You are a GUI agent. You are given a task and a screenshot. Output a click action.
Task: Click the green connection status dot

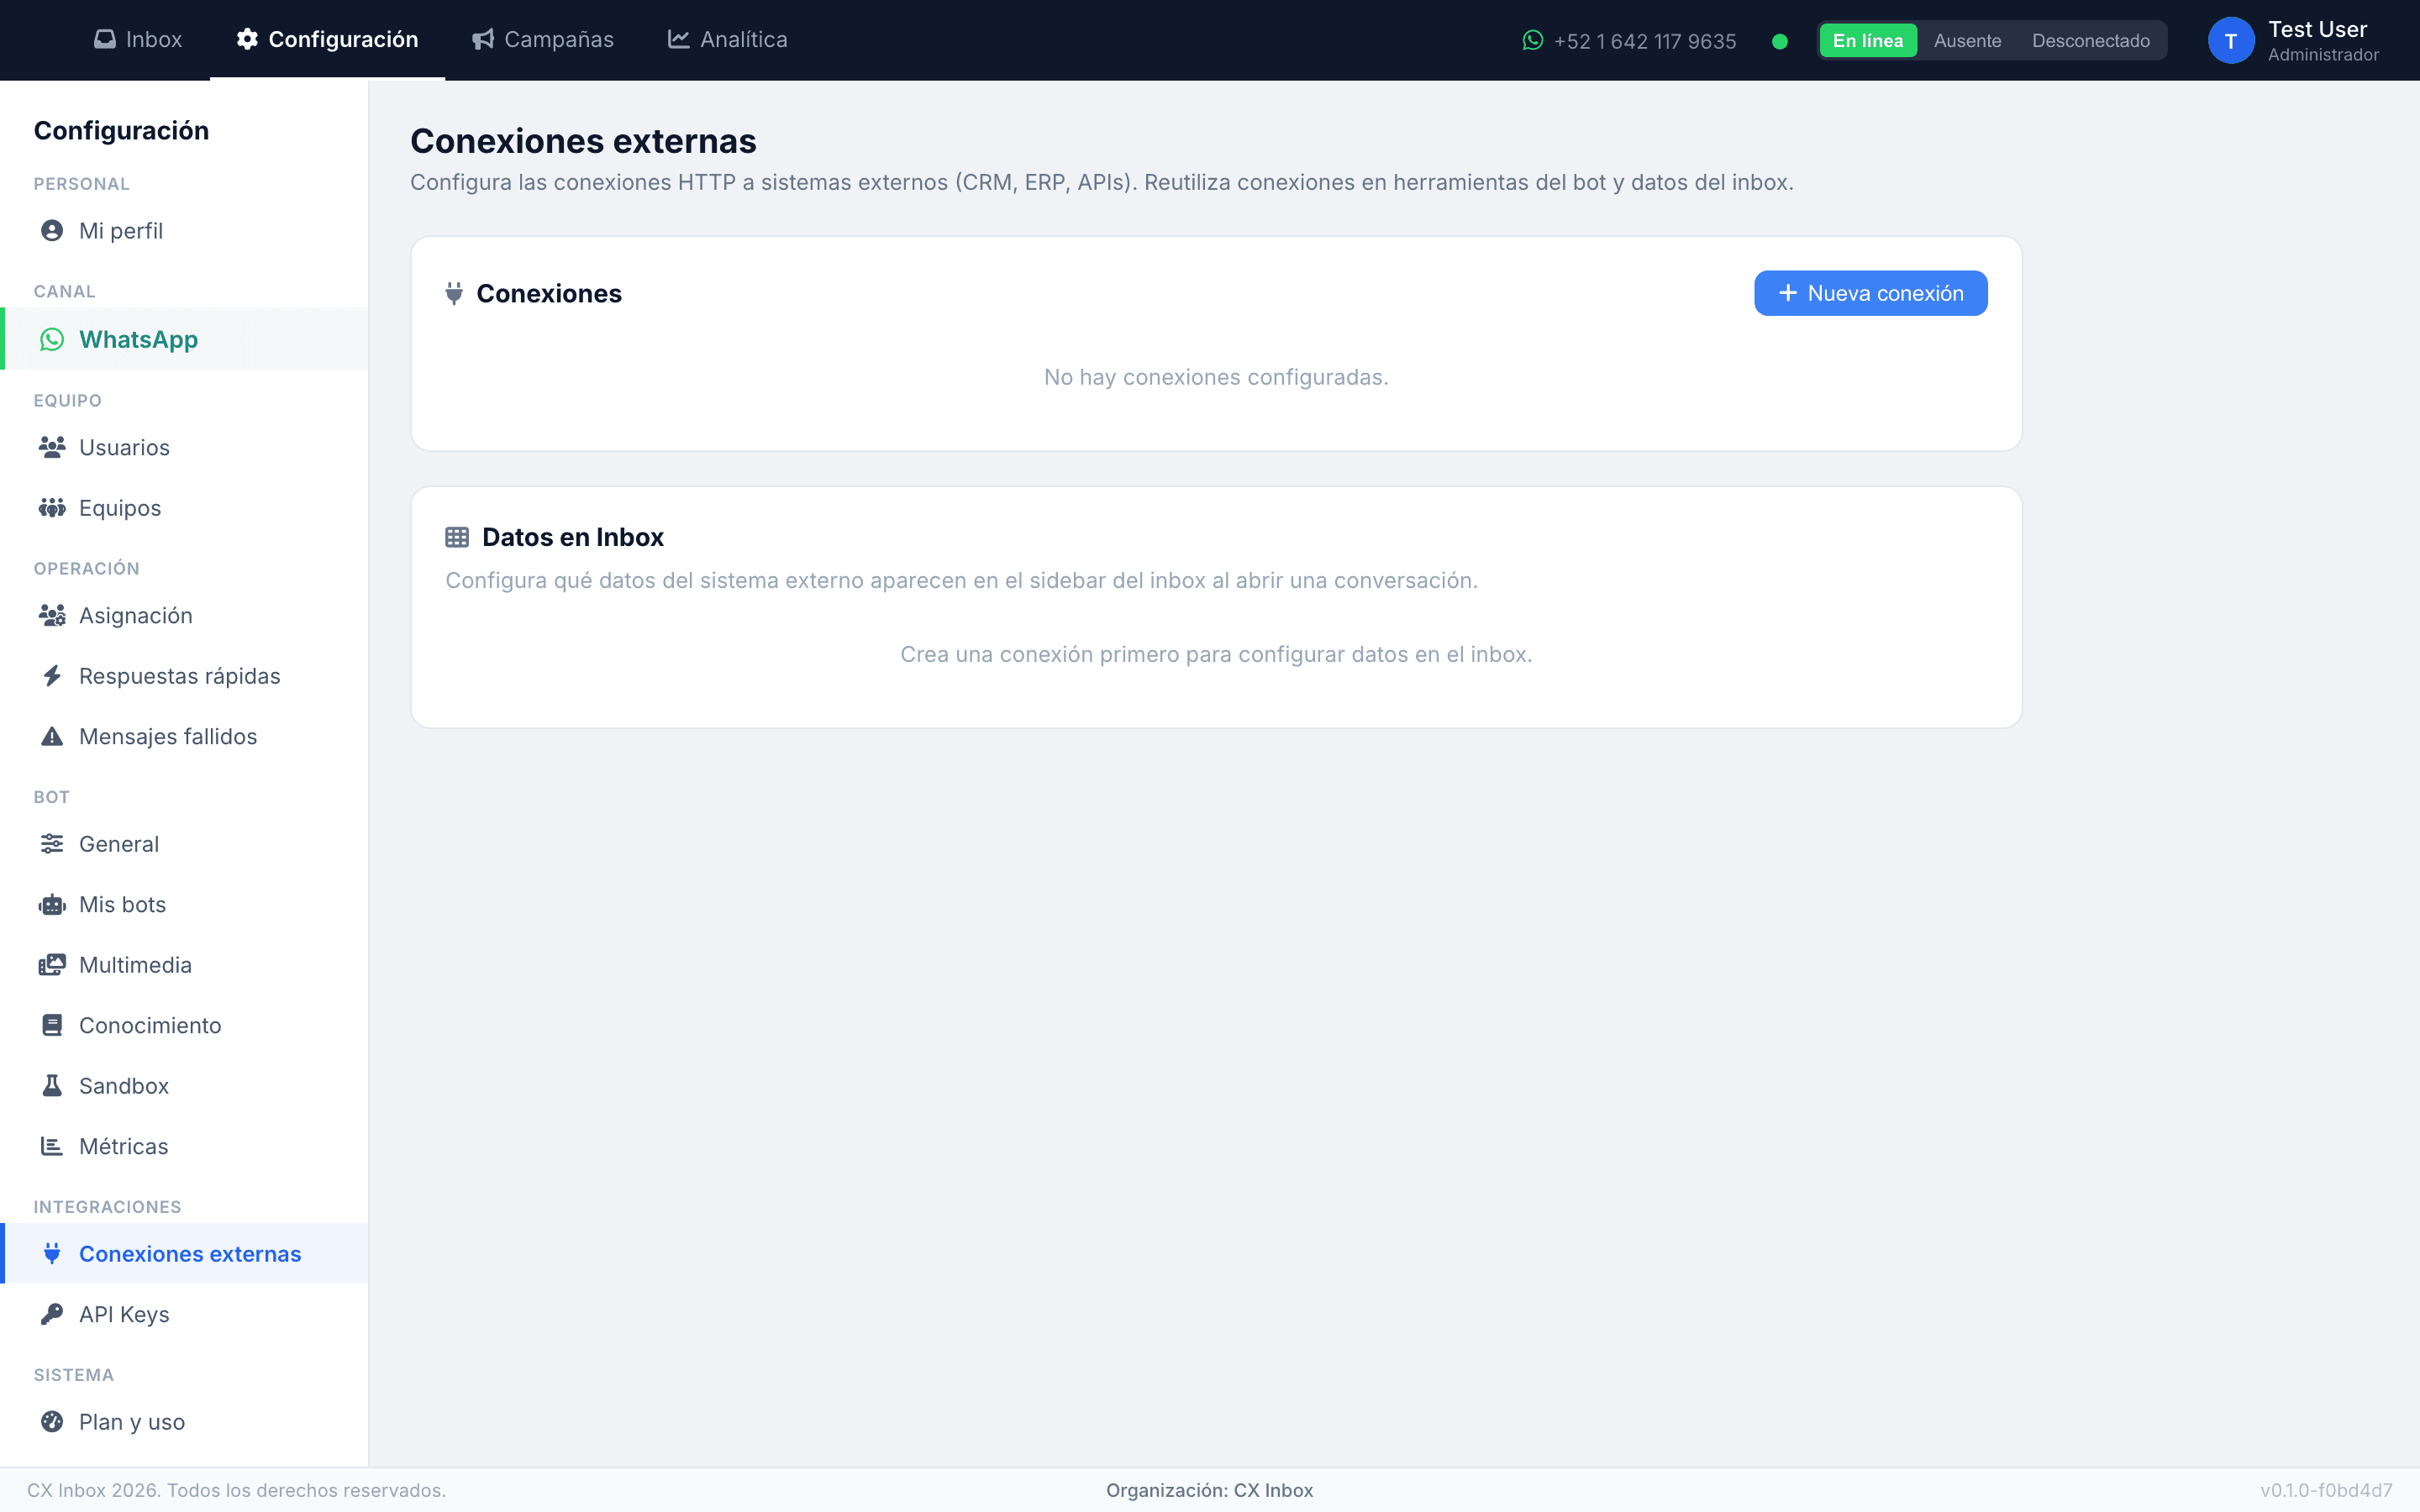point(1780,41)
